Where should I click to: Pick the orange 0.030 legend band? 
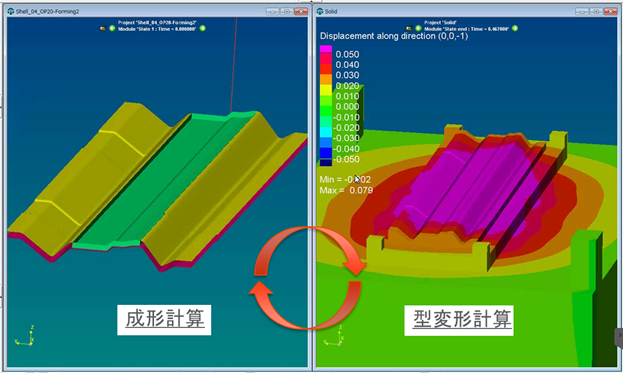pyautogui.click(x=326, y=79)
